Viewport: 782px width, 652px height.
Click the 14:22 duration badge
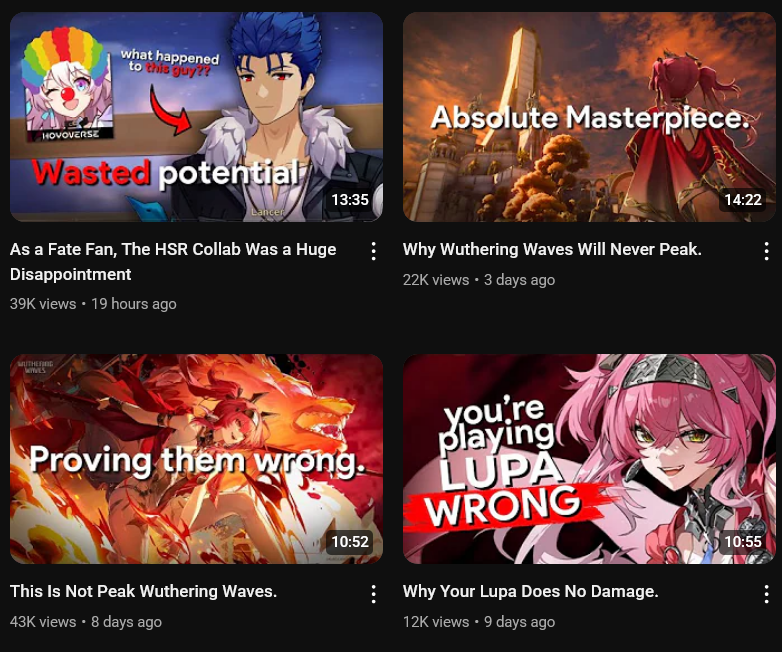click(x=743, y=200)
